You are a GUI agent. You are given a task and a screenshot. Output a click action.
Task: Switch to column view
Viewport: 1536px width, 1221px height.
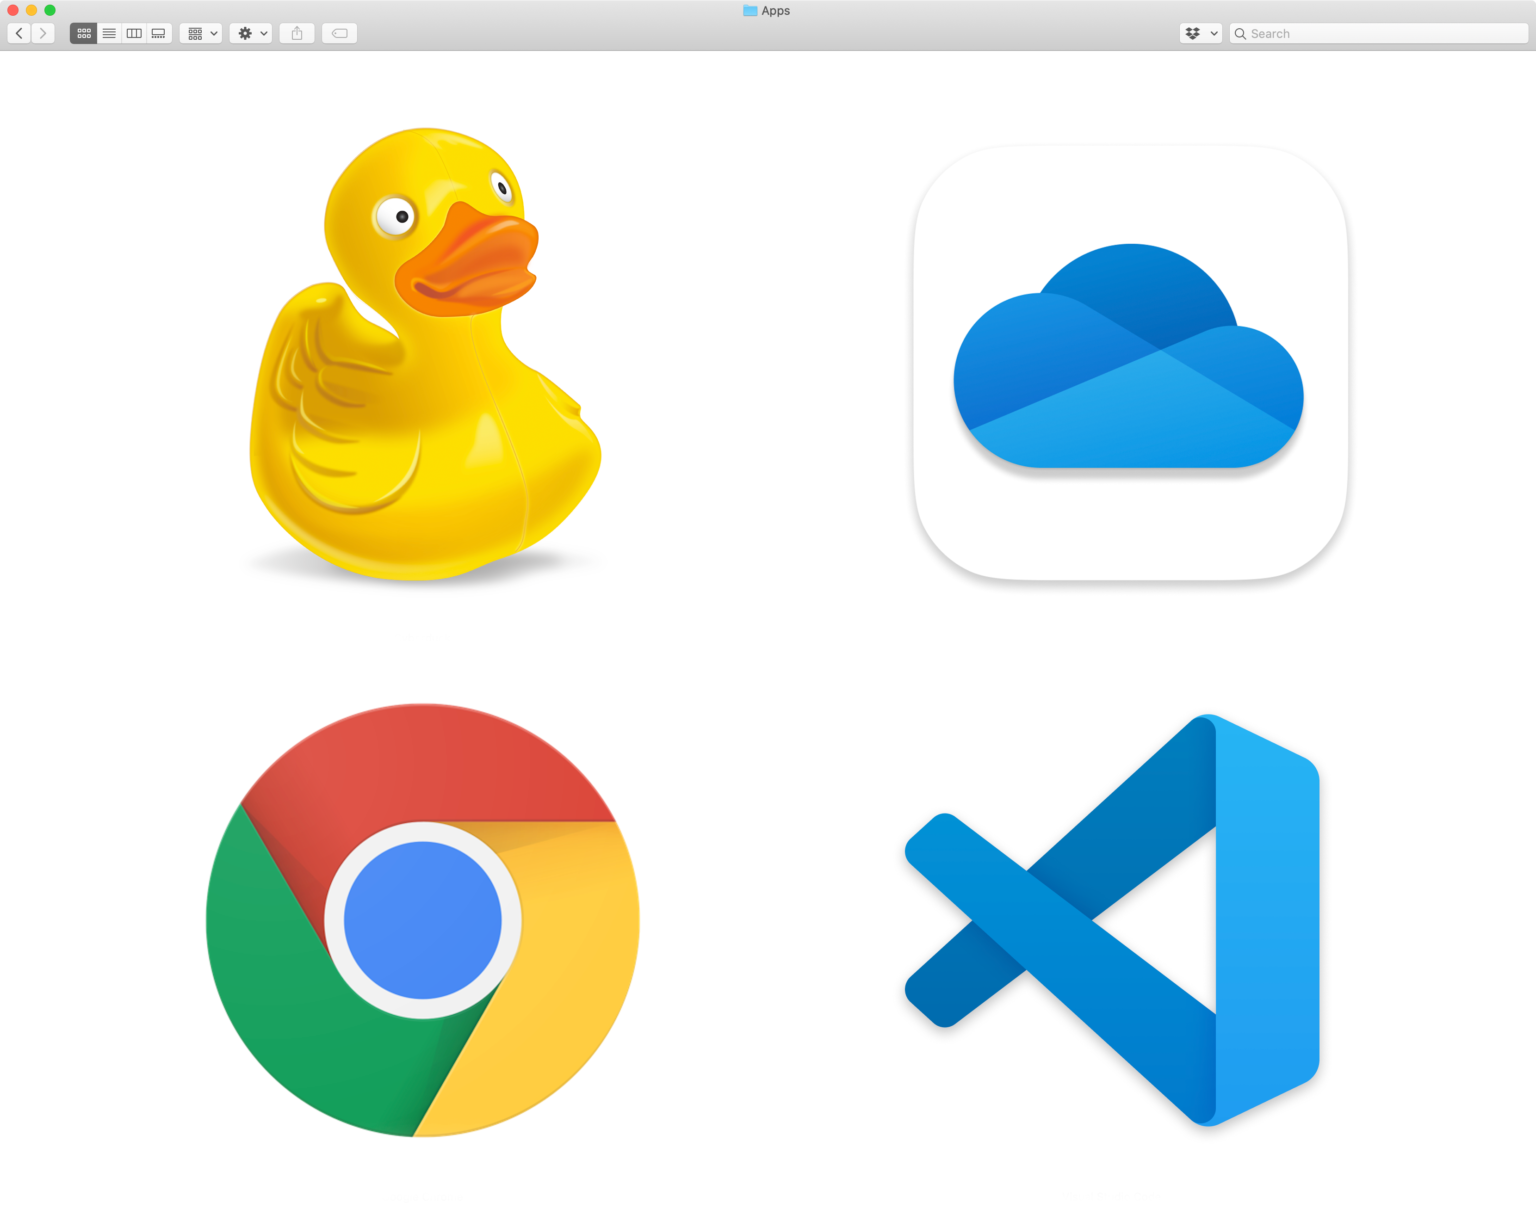coord(133,33)
